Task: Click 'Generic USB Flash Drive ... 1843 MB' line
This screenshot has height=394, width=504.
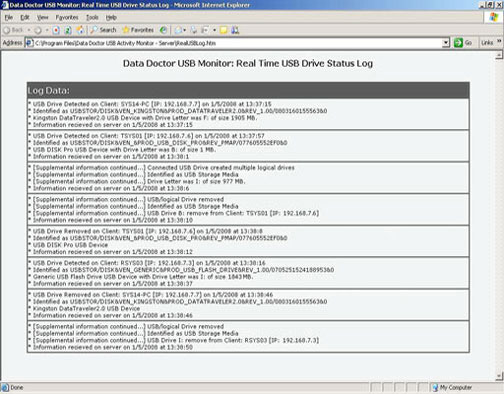Action: 141,277
